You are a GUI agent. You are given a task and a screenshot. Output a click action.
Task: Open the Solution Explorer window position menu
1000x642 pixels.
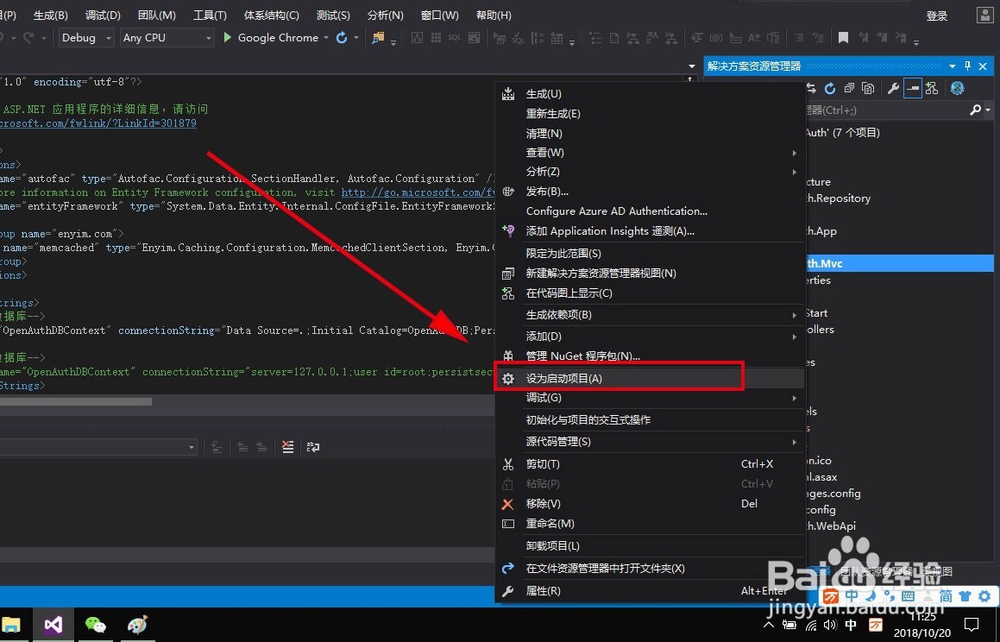click(x=952, y=66)
